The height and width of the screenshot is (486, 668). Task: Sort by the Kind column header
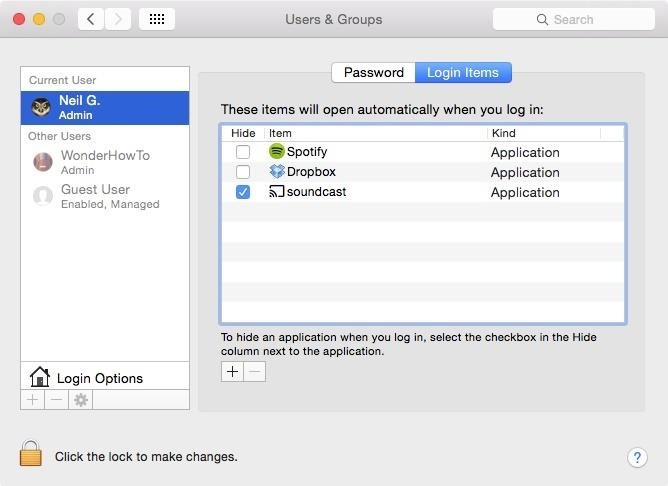[x=544, y=133]
